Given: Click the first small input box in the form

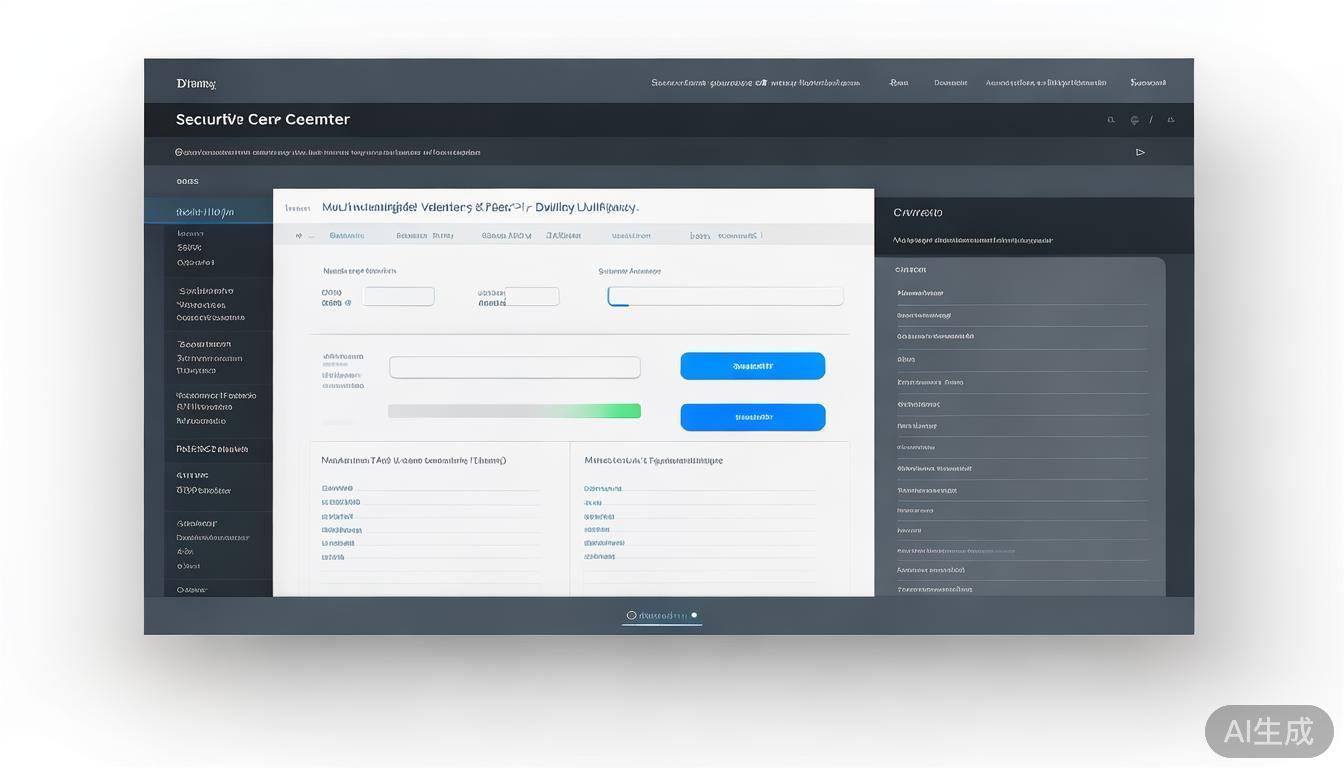Looking at the screenshot, I should (x=398, y=296).
